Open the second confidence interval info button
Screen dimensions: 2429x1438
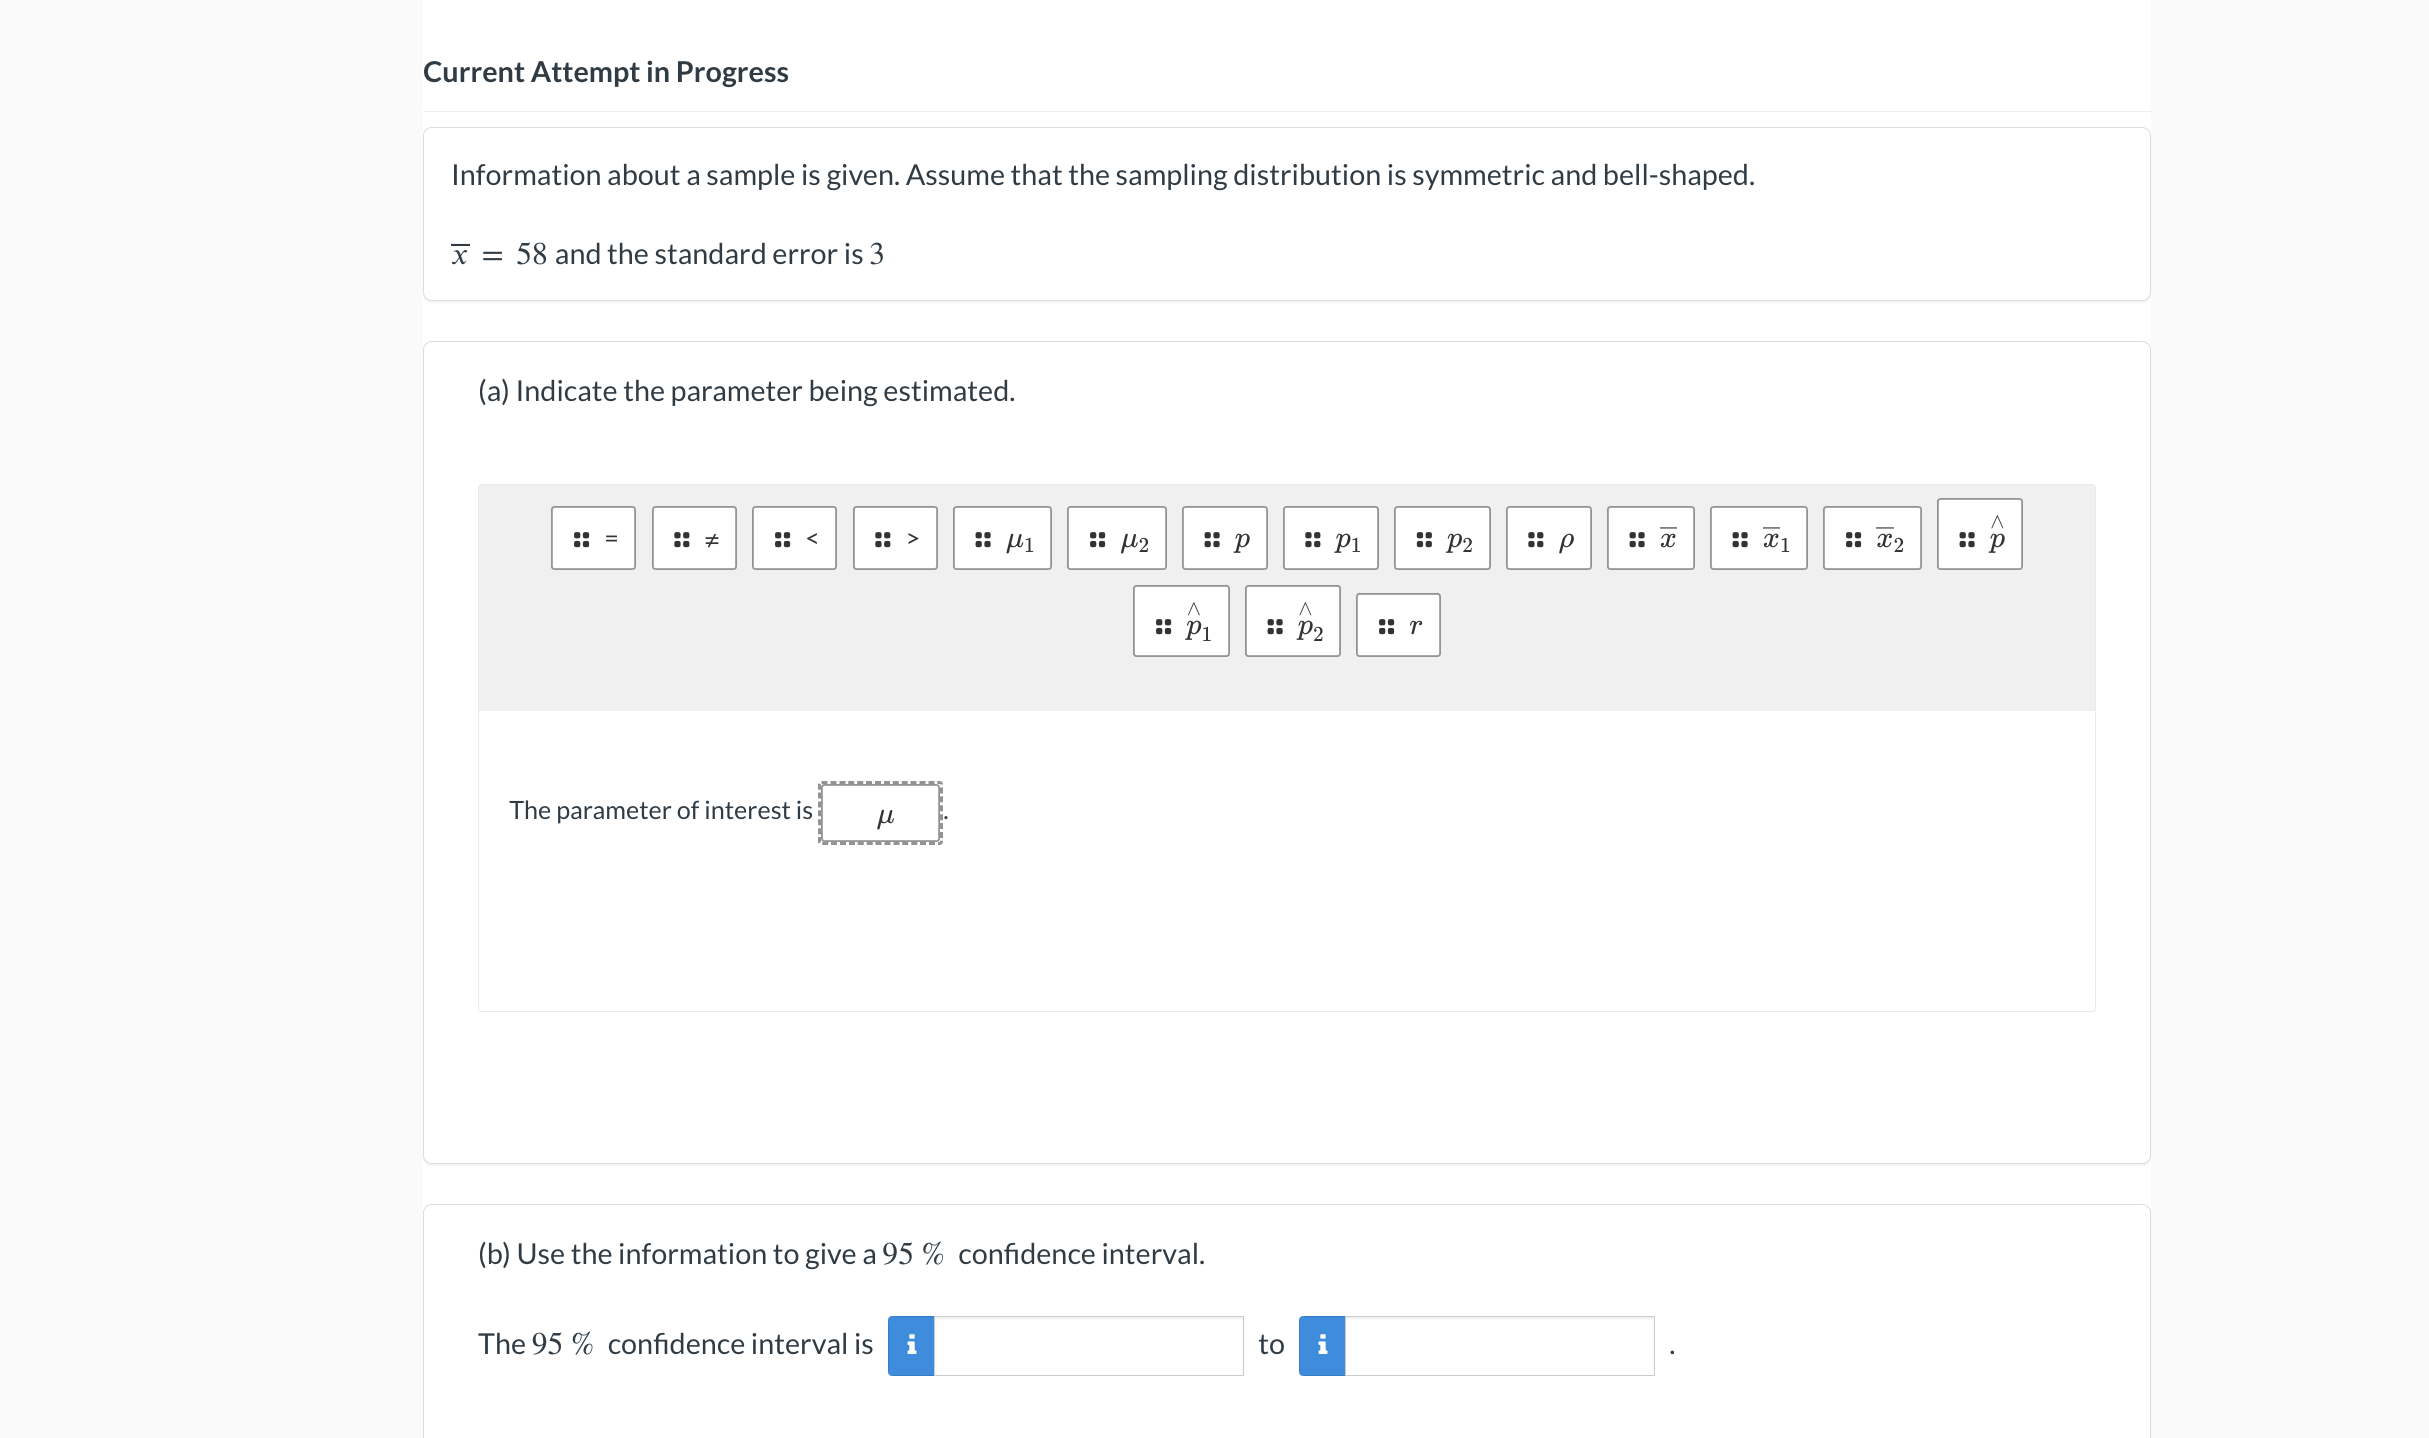[x=1323, y=1345]
